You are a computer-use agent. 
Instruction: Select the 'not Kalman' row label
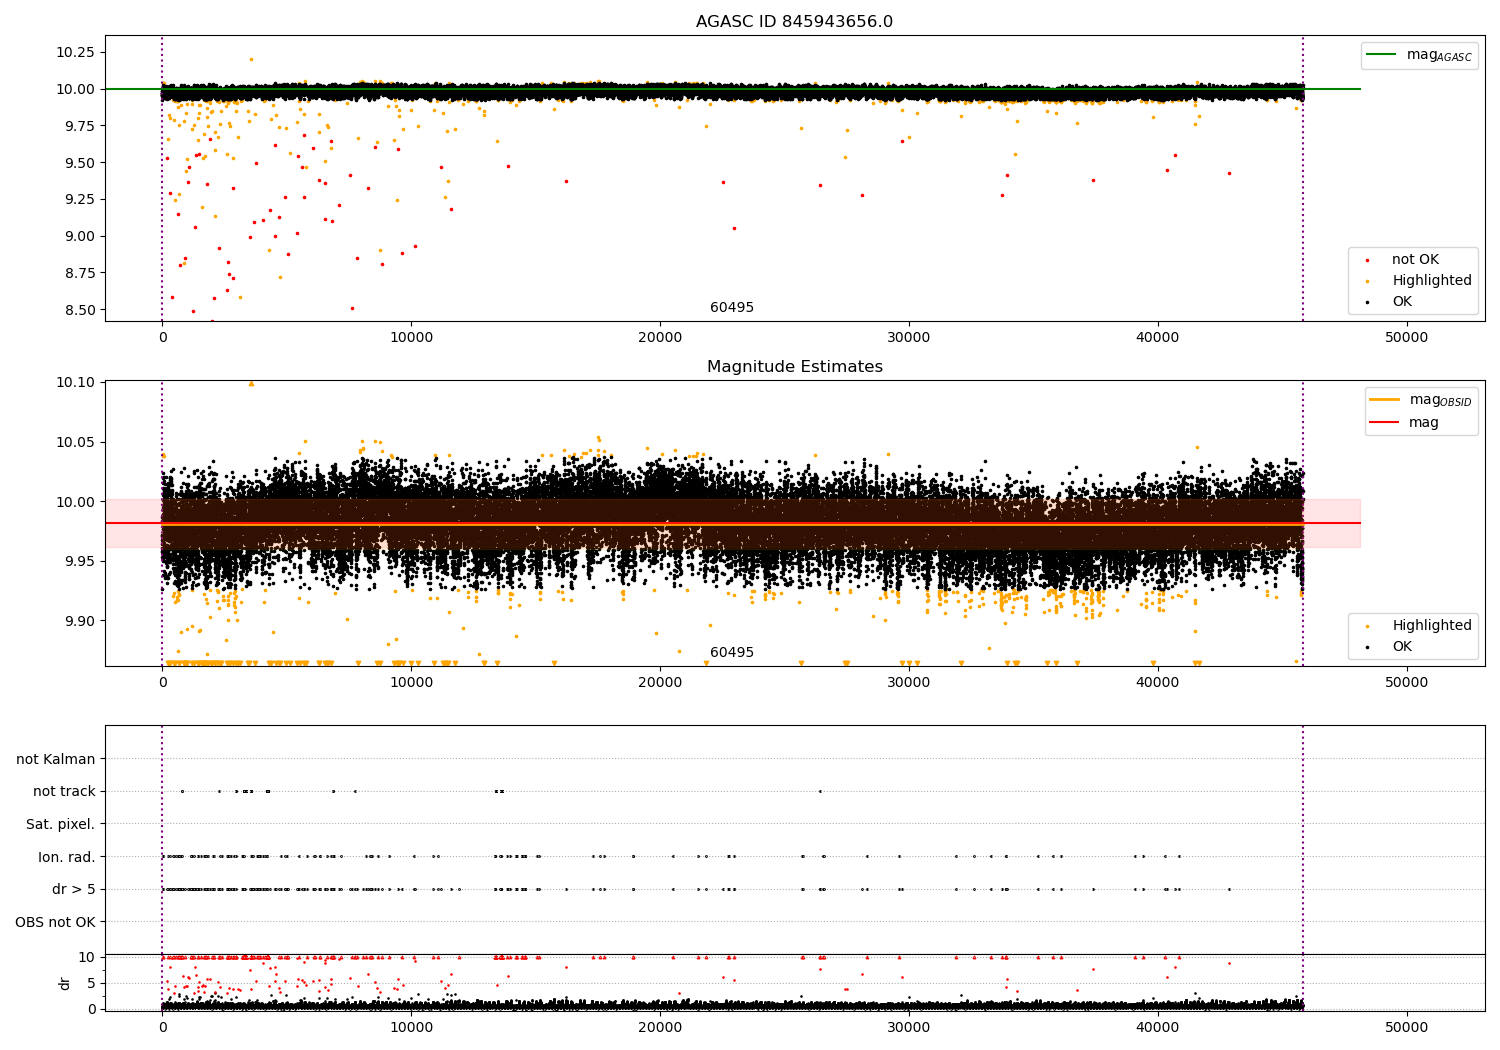pos(55,759)
